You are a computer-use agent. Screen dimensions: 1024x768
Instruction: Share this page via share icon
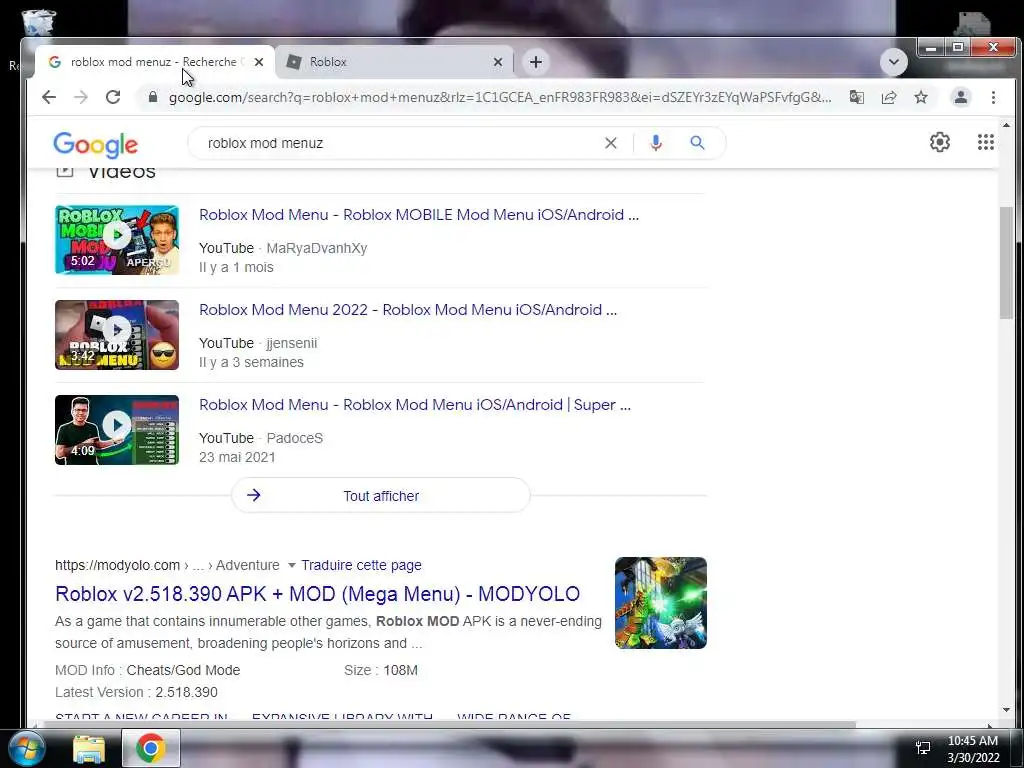pyautogui.click(x=889, y=97)
